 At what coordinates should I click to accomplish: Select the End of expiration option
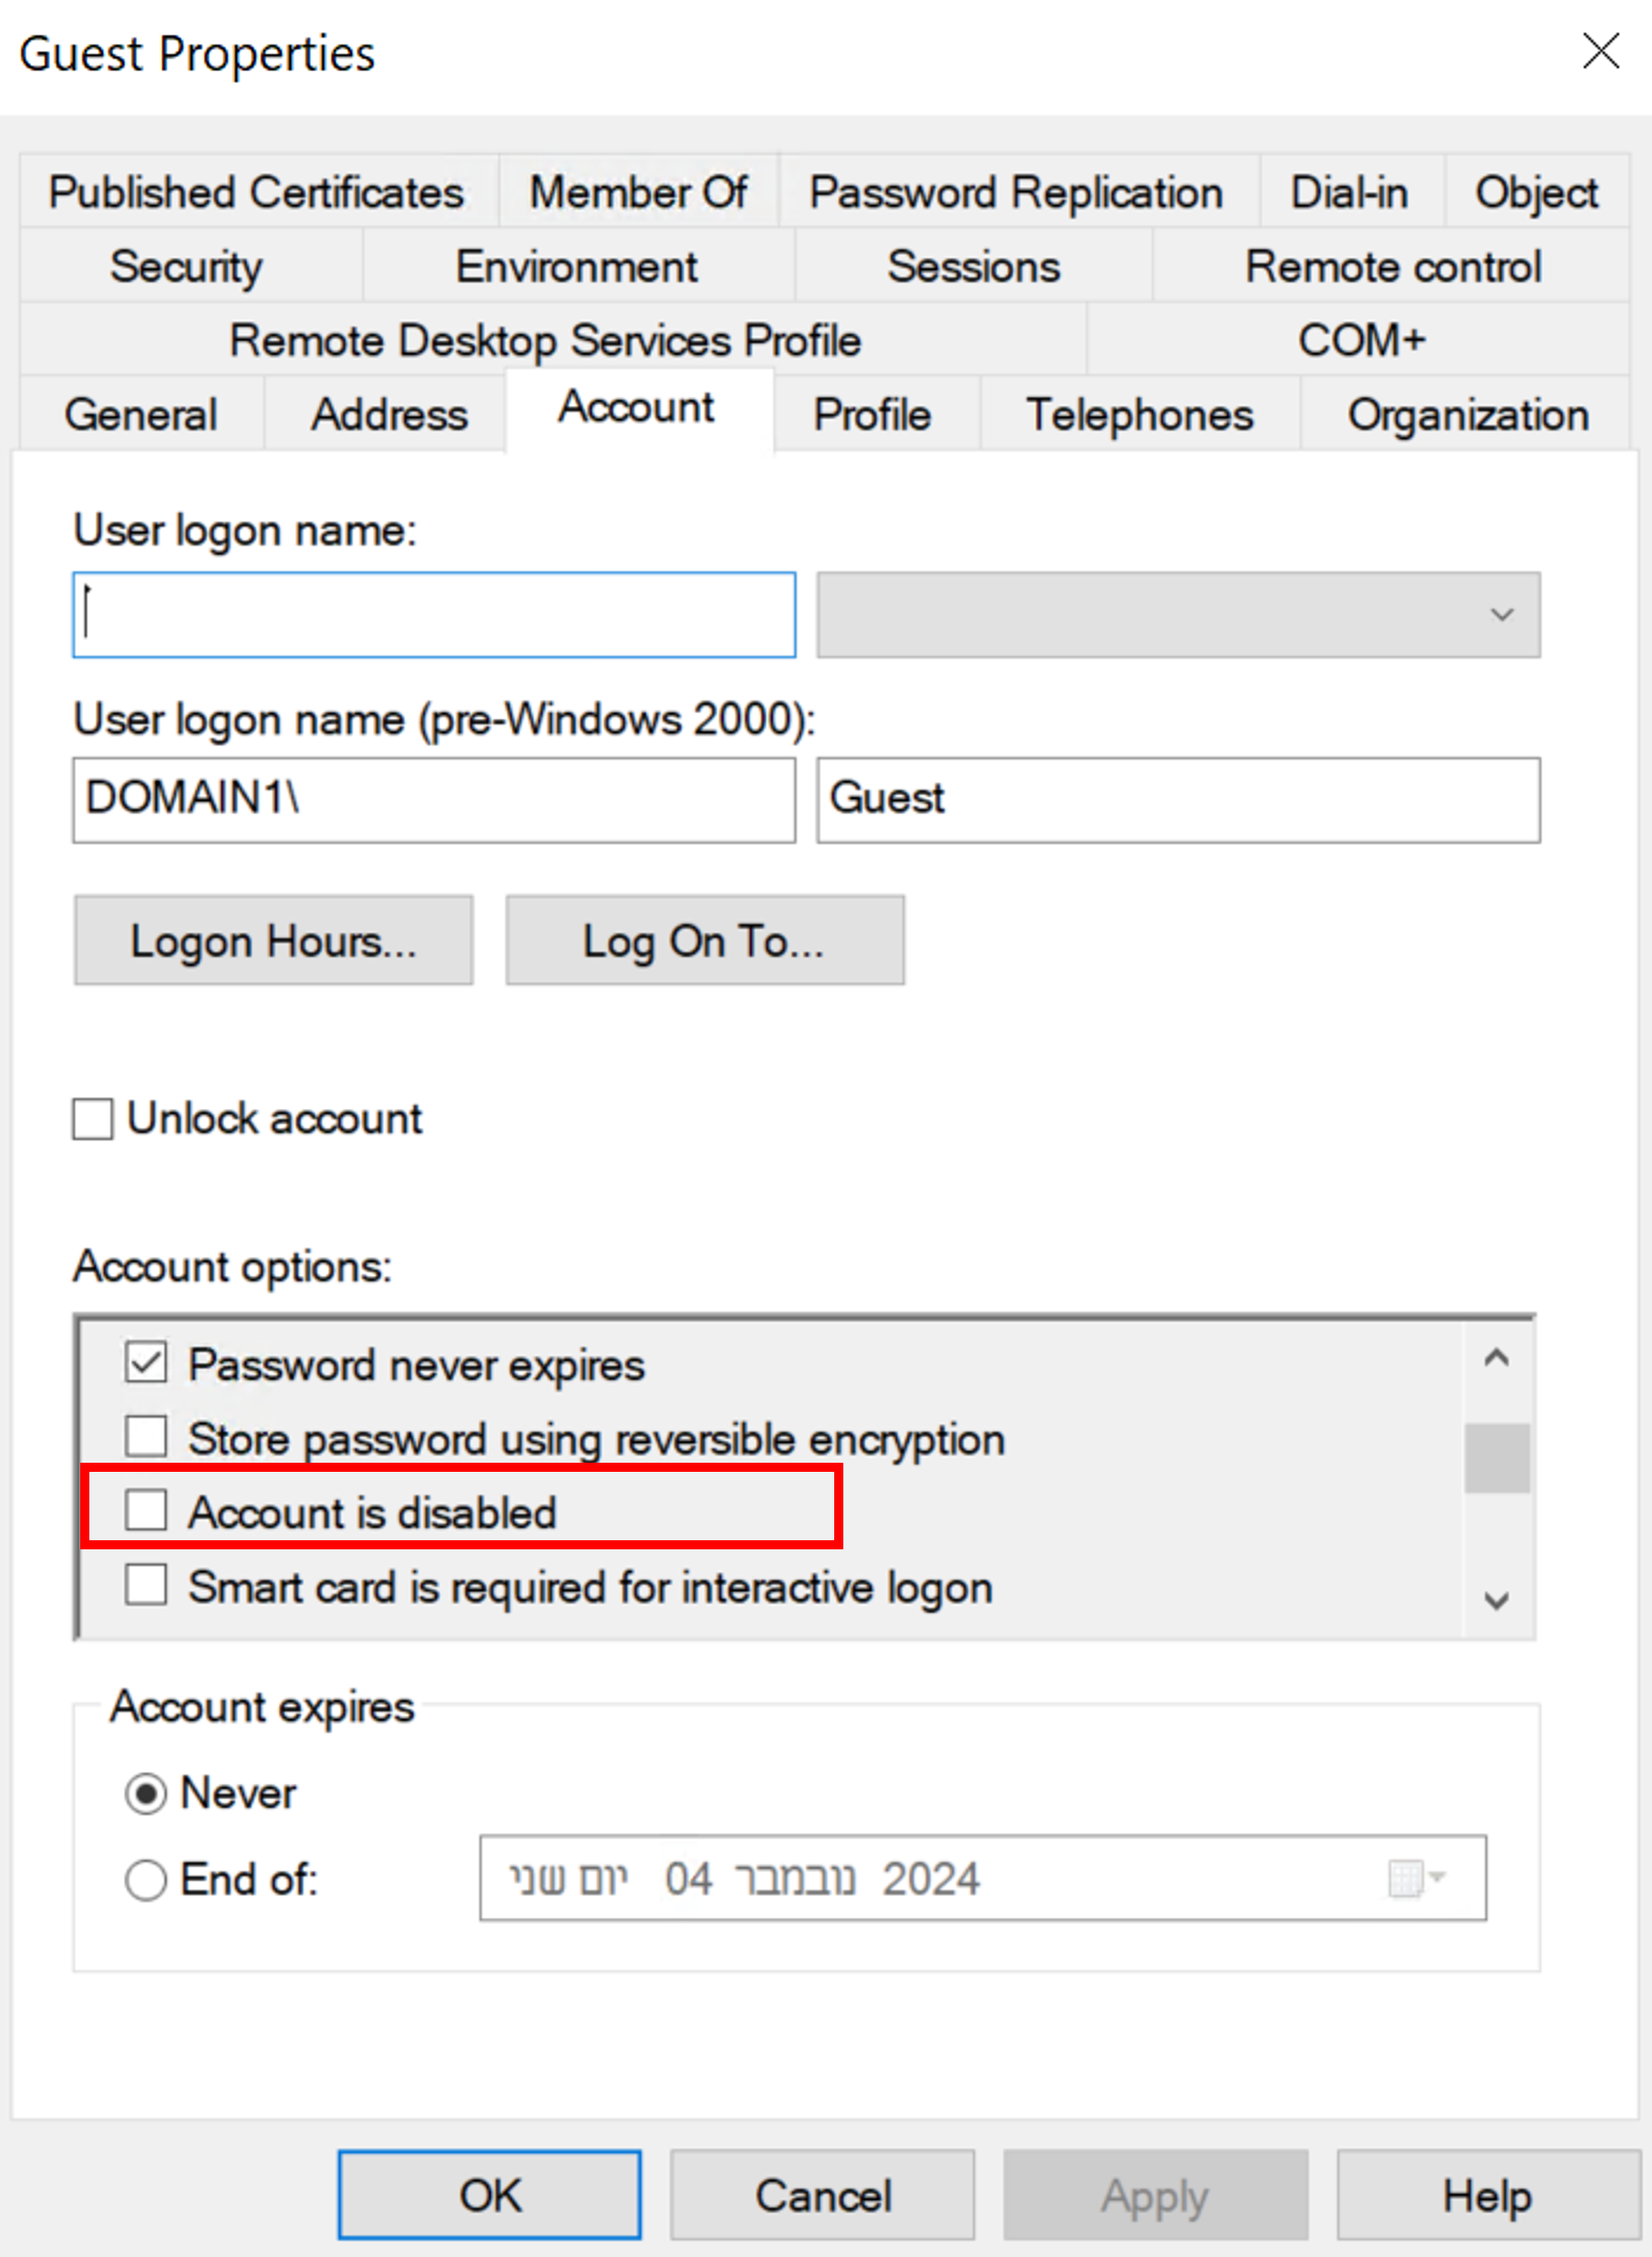pos(146,1879)
